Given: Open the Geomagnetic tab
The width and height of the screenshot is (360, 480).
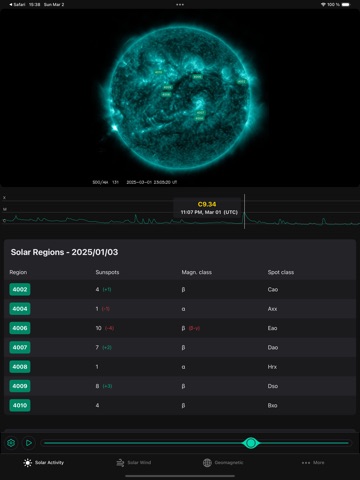Looking at the screenshot, I should click(x=223, y=463).
